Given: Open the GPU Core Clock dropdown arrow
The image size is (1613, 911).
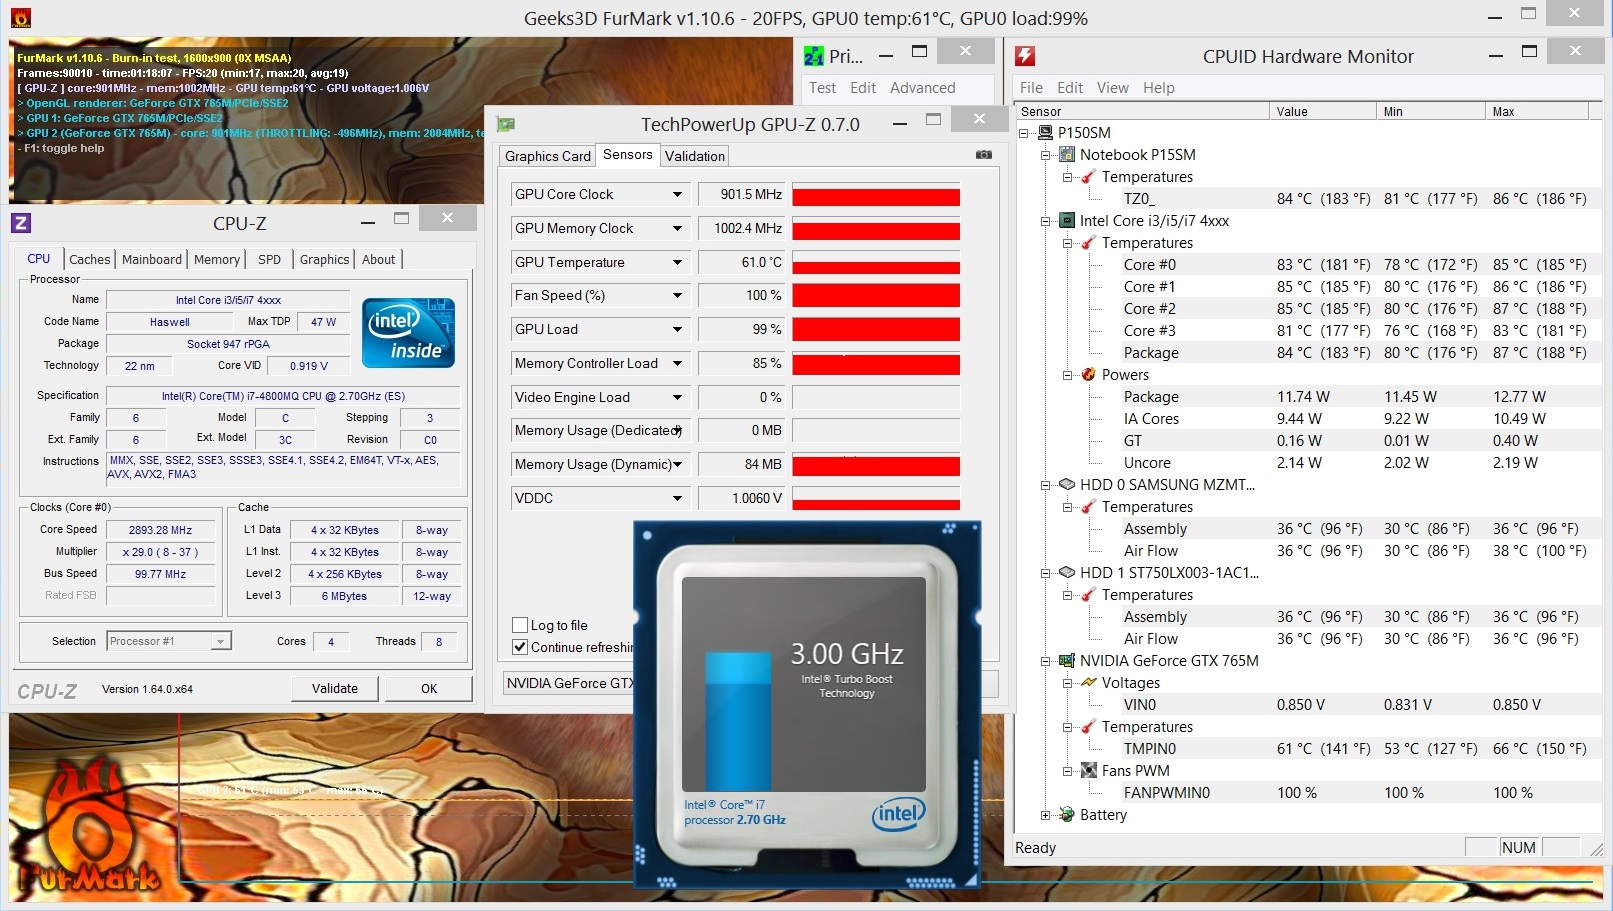Looking at the screenshot, I should [677, 194].
